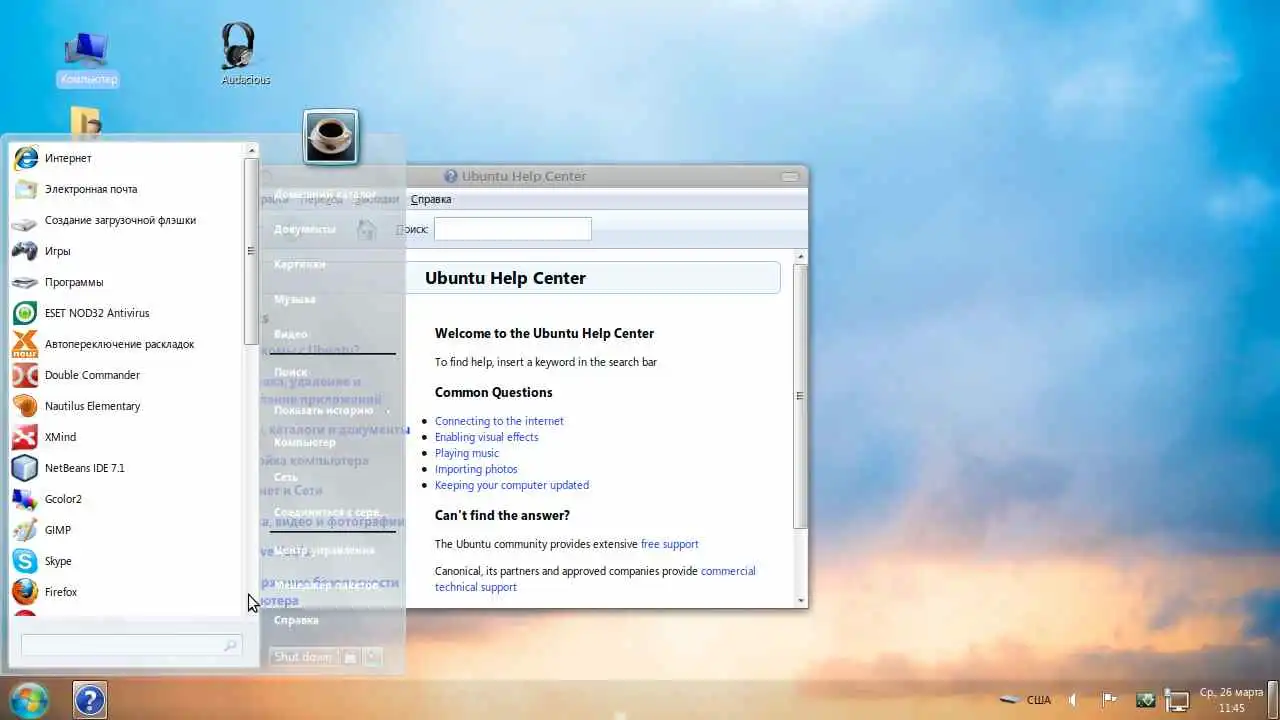This screenshot has width=1280, height=720.
Task: Open Nautilus Elementary file manager
Action: (x=128, y=406)
